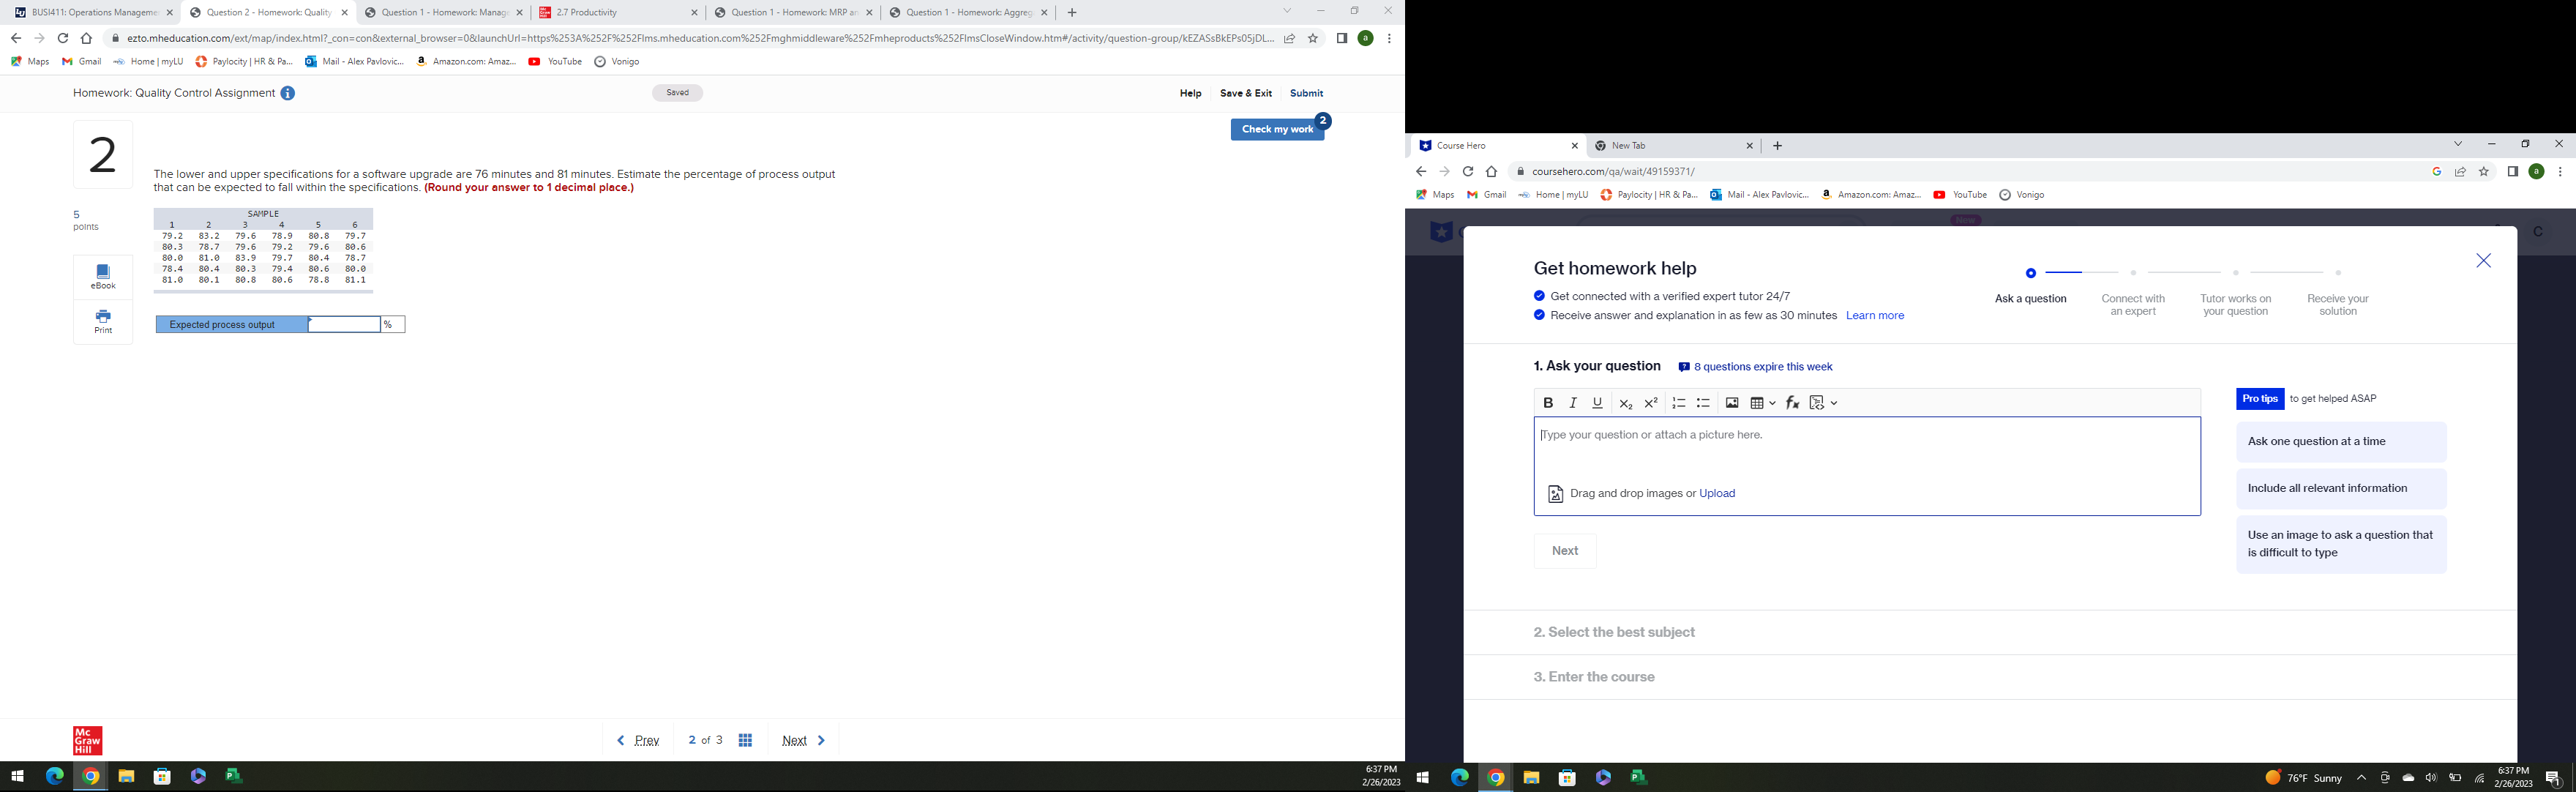Click the Learn more link
Image resolution: width=2576 pixels, height=792 pixels.
click(1874, 315)
